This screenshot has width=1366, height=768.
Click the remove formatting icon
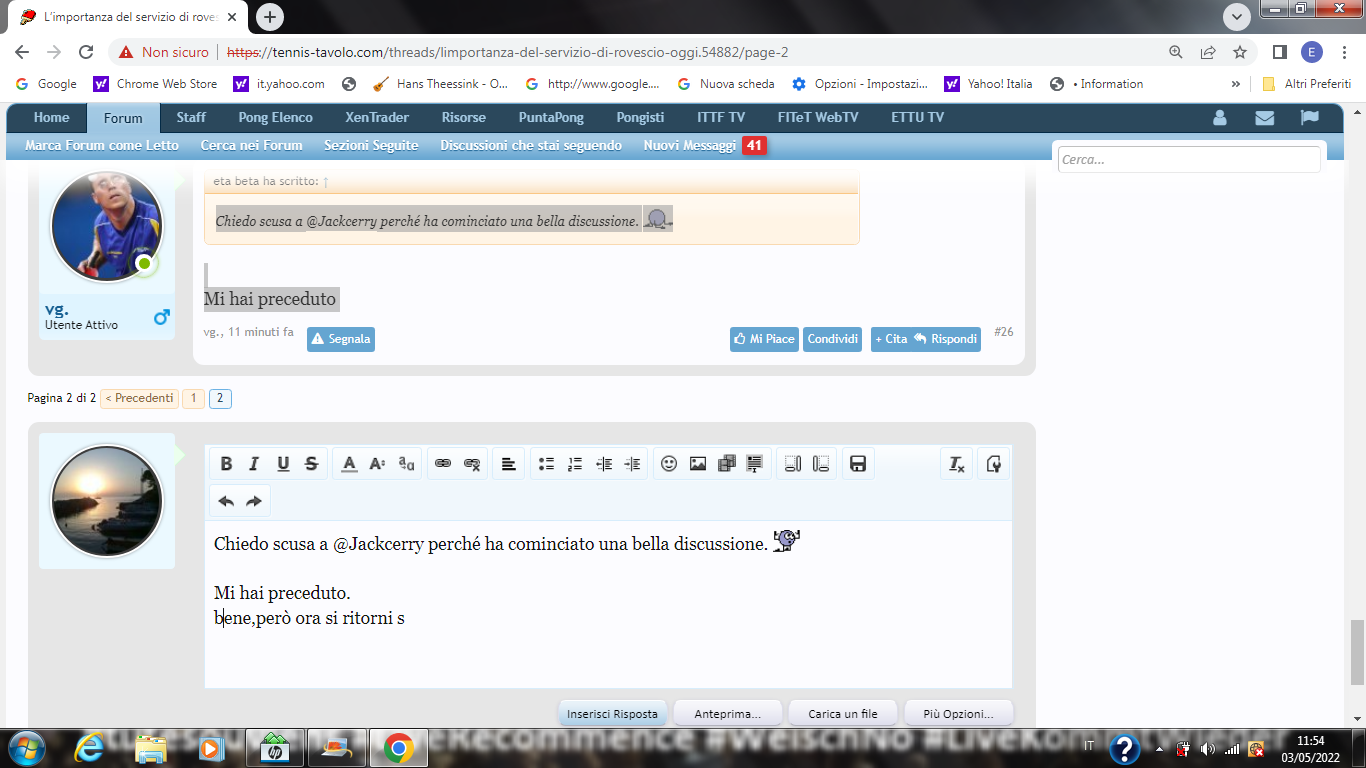click(x=956, y=464)
